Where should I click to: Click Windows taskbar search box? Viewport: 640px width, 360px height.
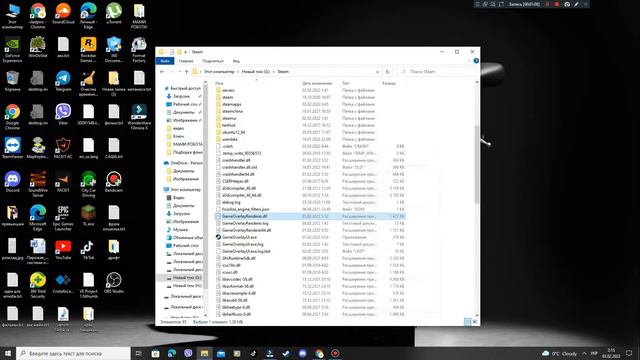[73, 353]
